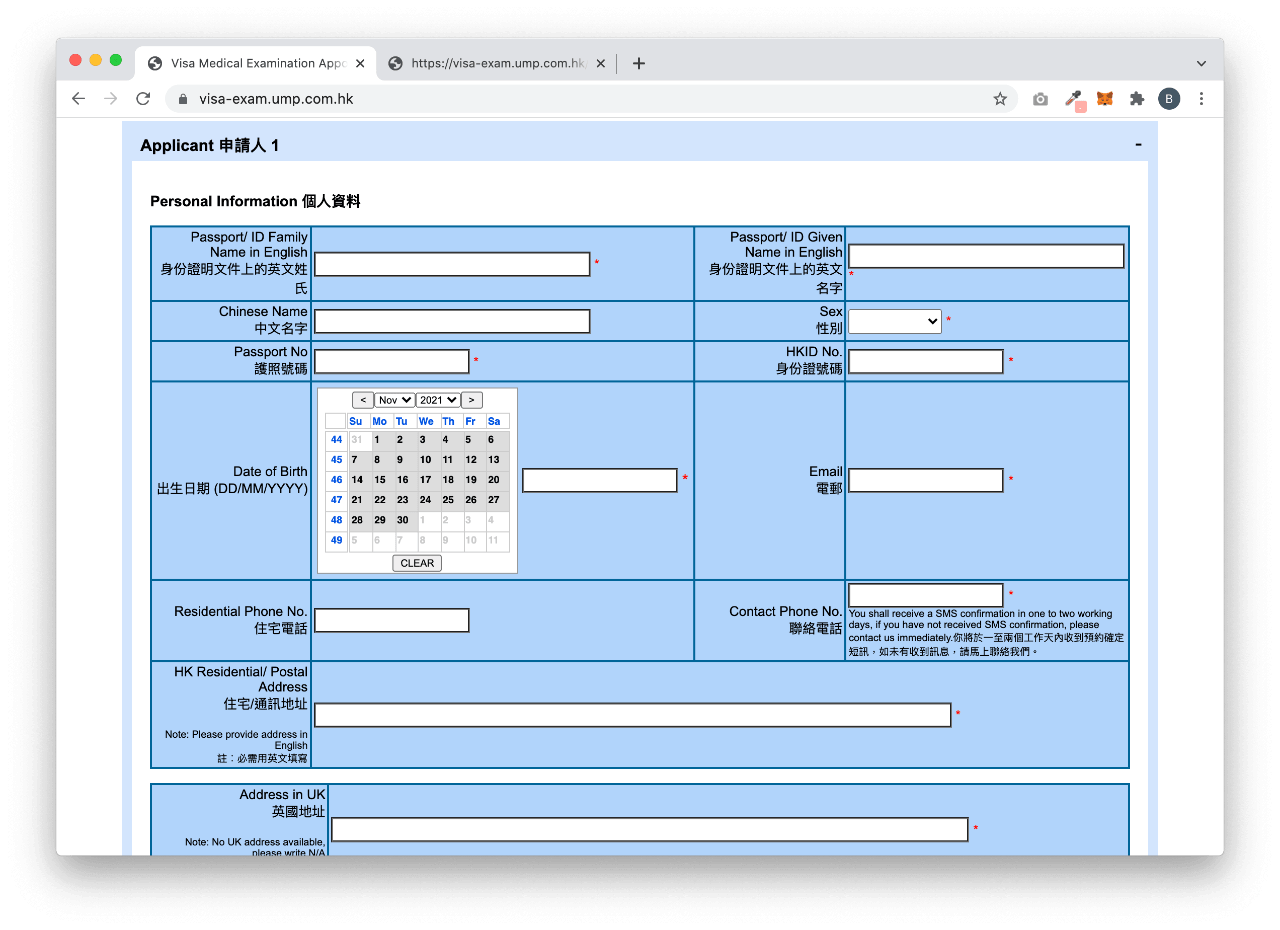1280x930 pixels.
Task: Open the camera screenshot extension
Action: [x=1041, y=99]
